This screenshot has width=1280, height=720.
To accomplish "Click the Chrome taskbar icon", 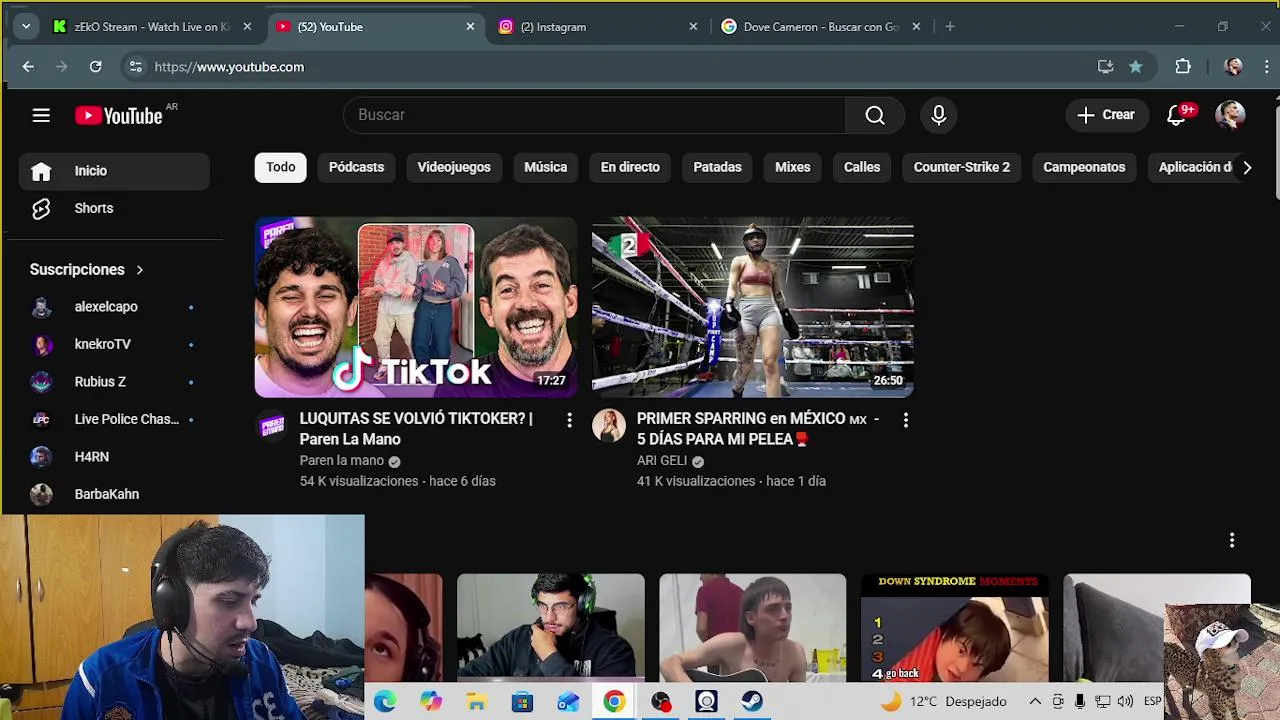I will click(614, 702).
